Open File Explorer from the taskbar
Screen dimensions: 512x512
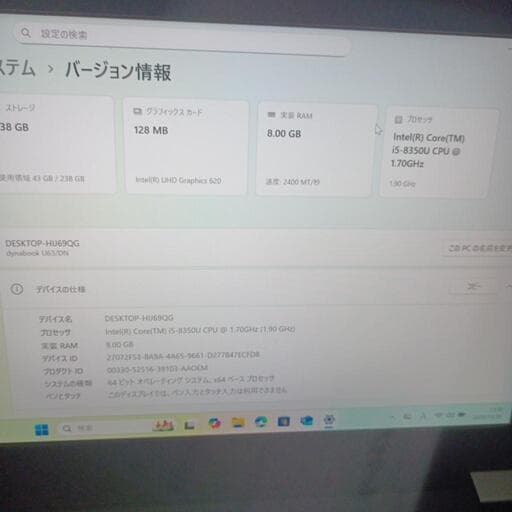click(238, 423)
